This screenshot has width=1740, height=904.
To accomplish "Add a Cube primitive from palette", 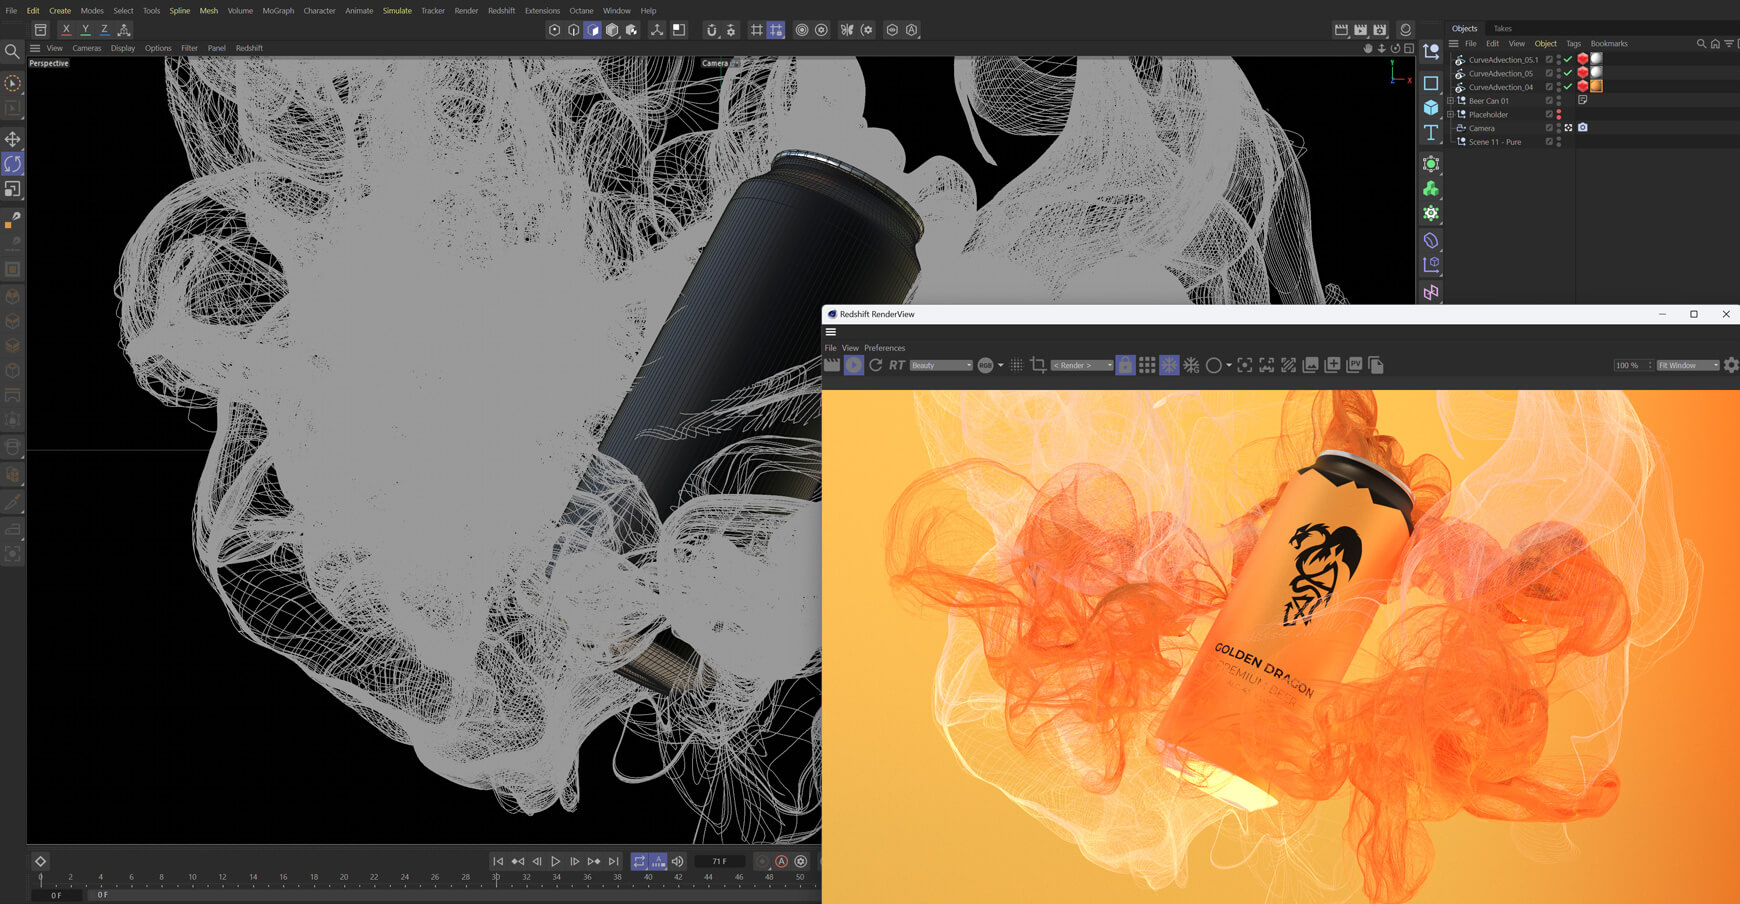I will coord(1431,107).
